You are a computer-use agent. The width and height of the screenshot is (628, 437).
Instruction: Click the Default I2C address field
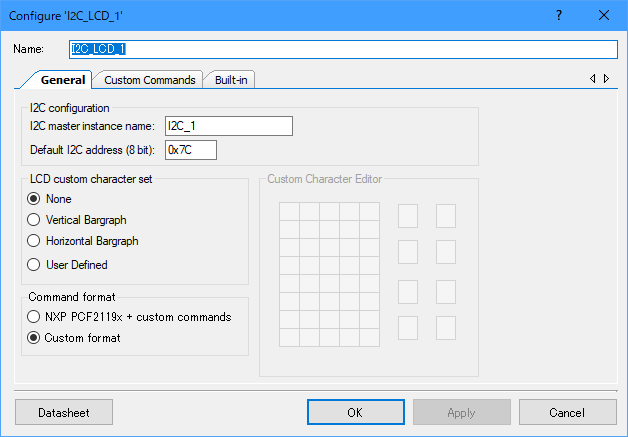pos(191,150)
